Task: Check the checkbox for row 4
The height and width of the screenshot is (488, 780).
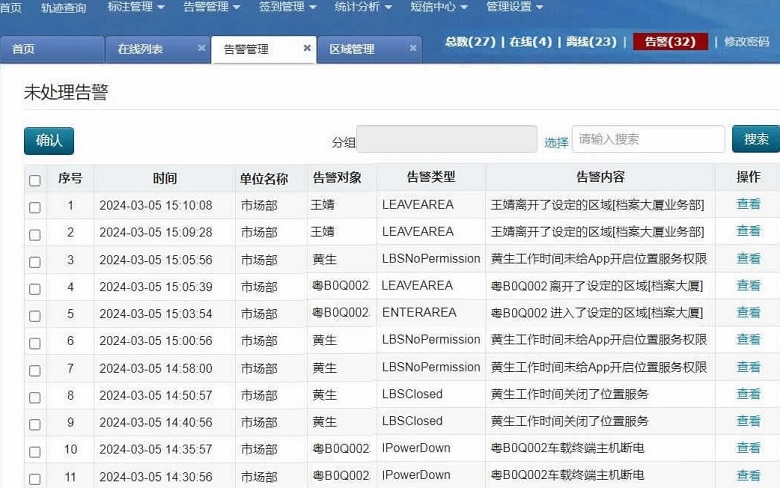Action: pyautogui.click(x=35, y=289)
